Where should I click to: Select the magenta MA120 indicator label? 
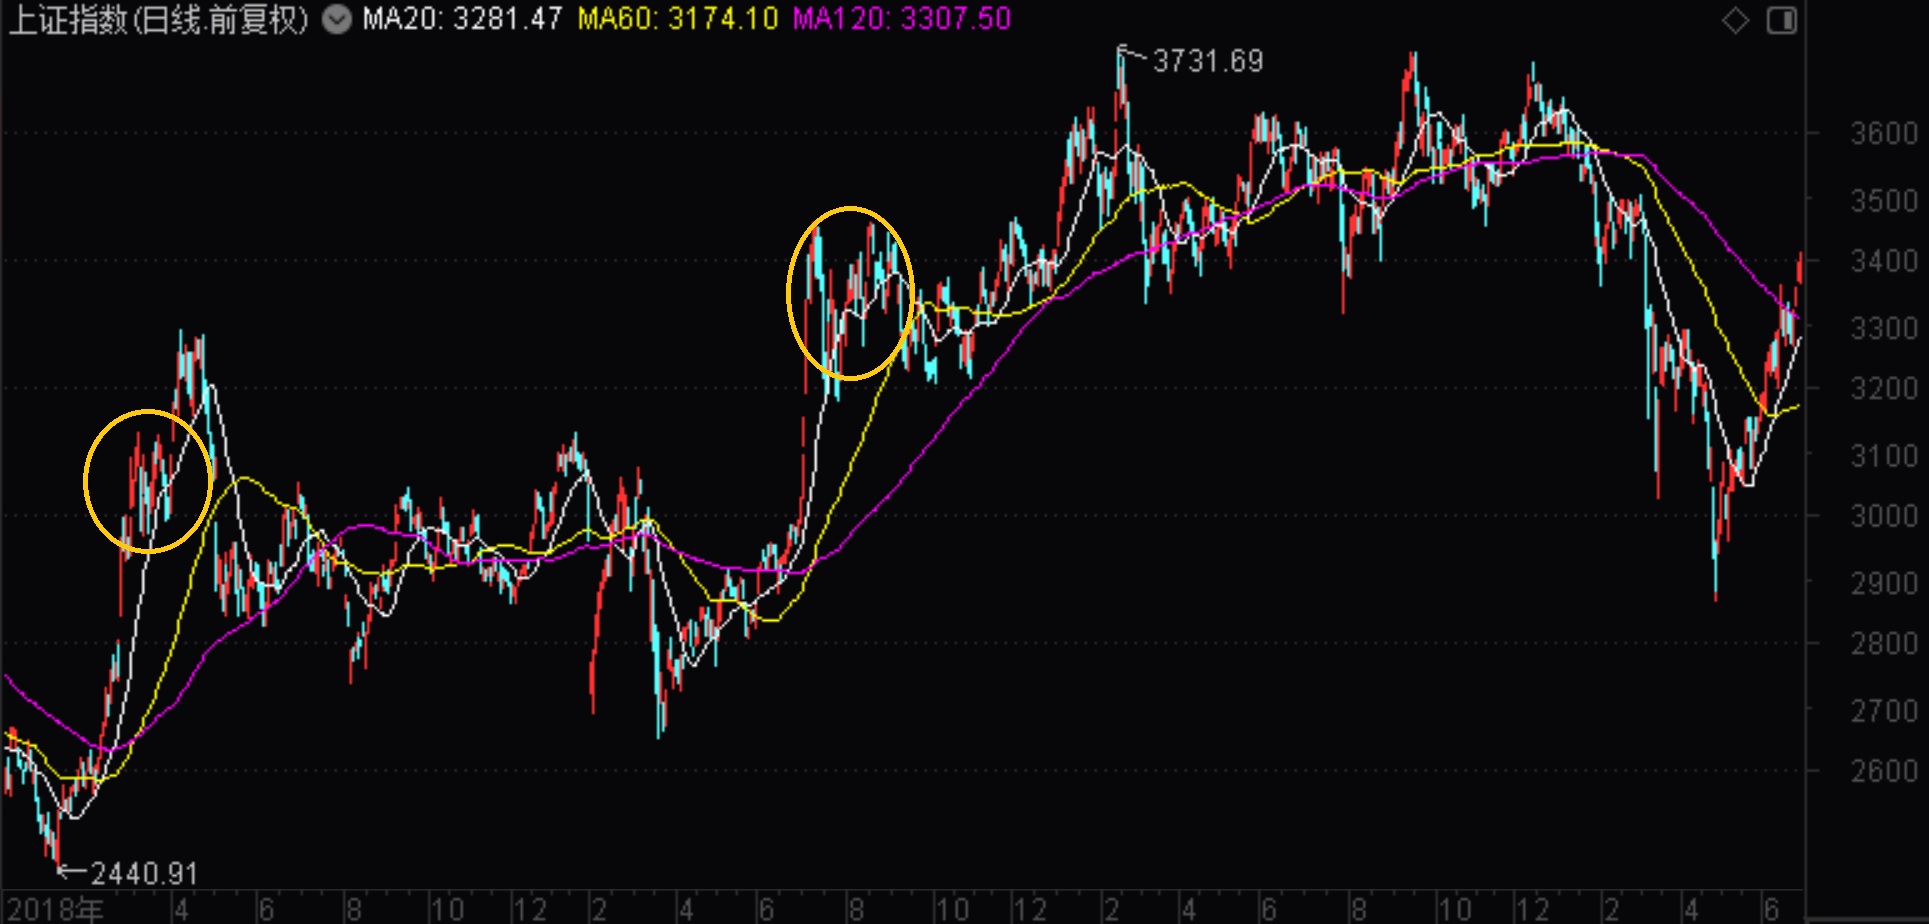click(901, 19)
